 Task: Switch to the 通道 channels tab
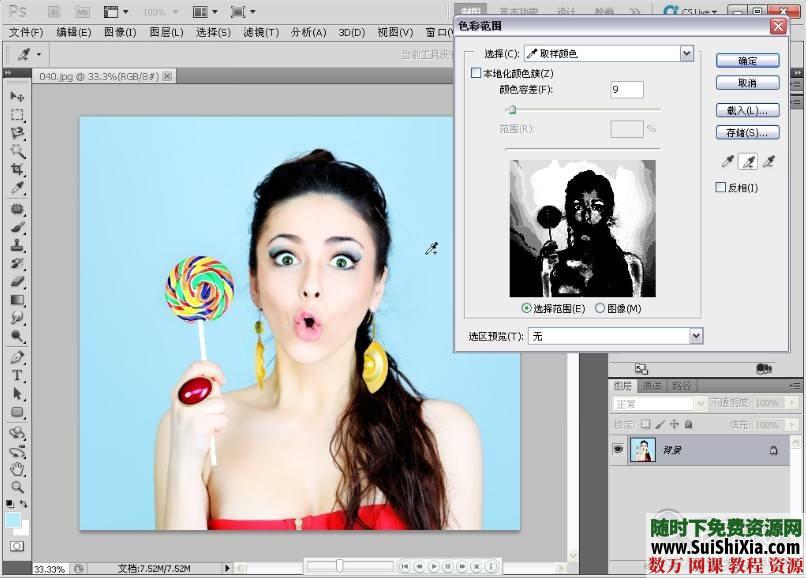[x=652, y=385]
